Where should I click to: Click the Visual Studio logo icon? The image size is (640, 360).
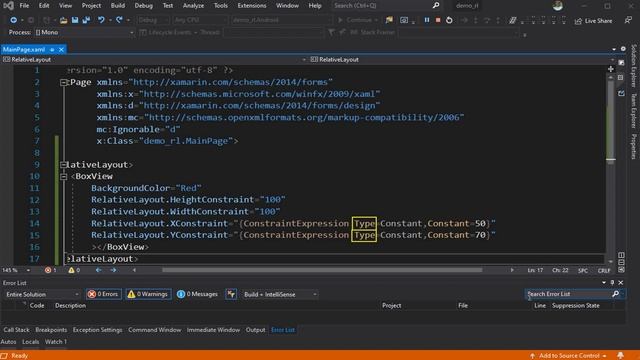pos(8,6)
